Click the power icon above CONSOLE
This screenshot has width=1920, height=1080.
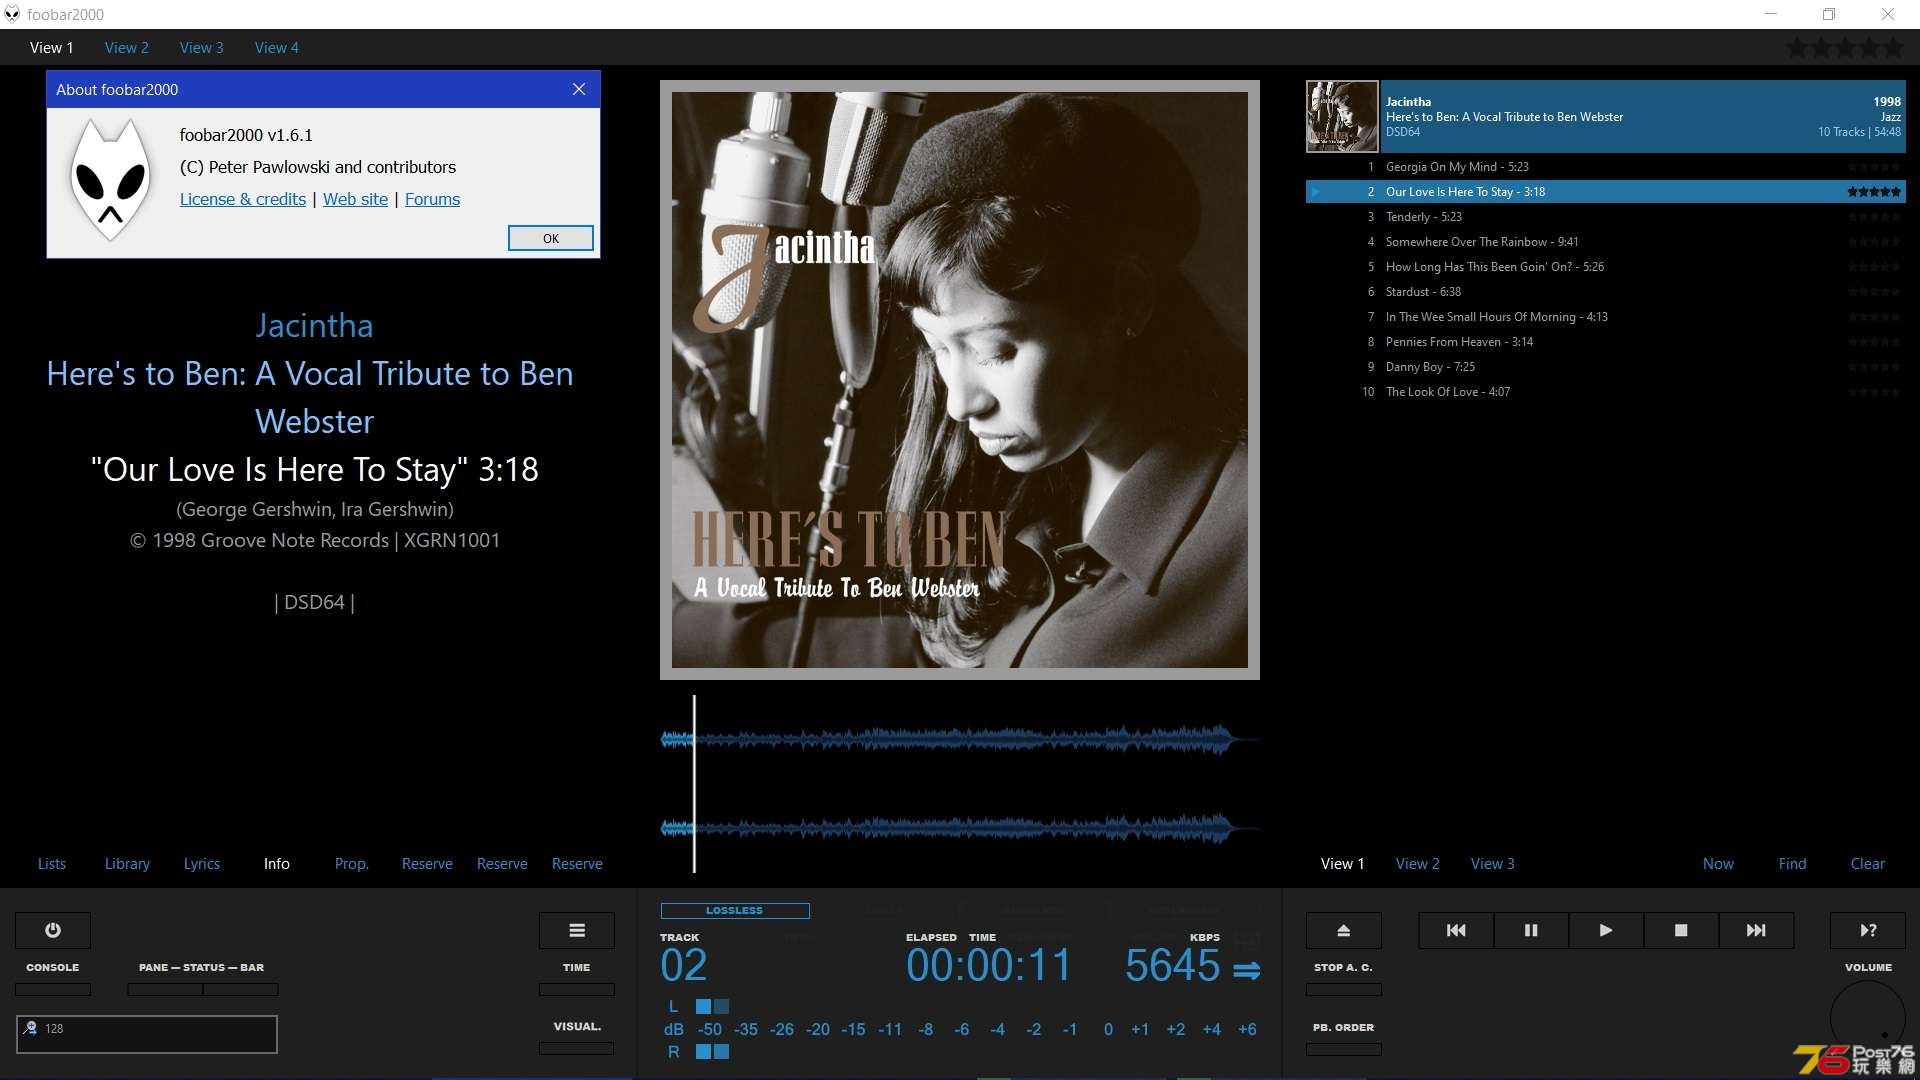[53, 930]
